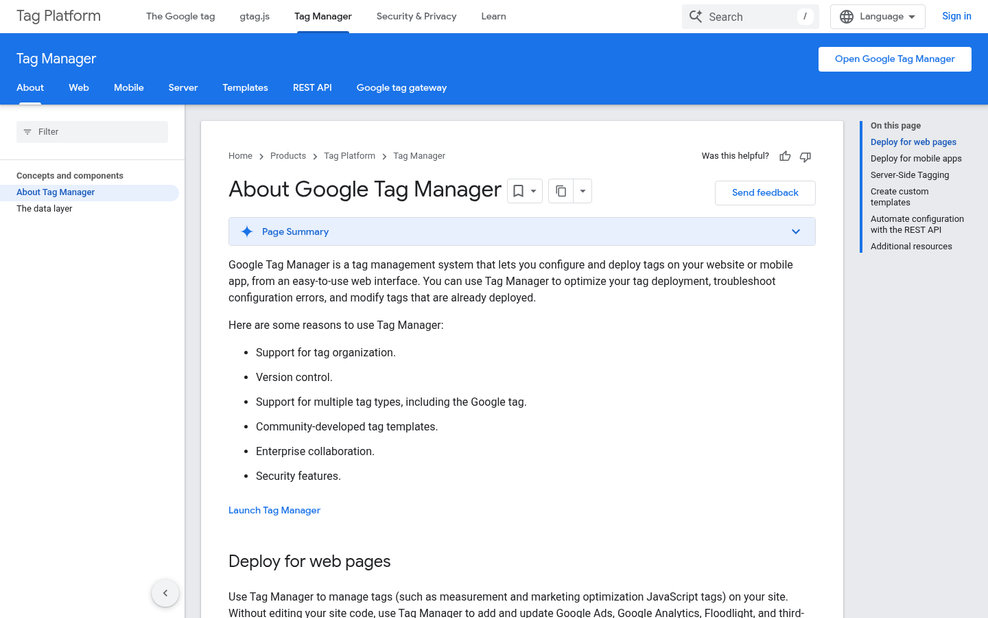Open Security & Privacy menu item
988x618 pixels.
(x=416, y=16)
